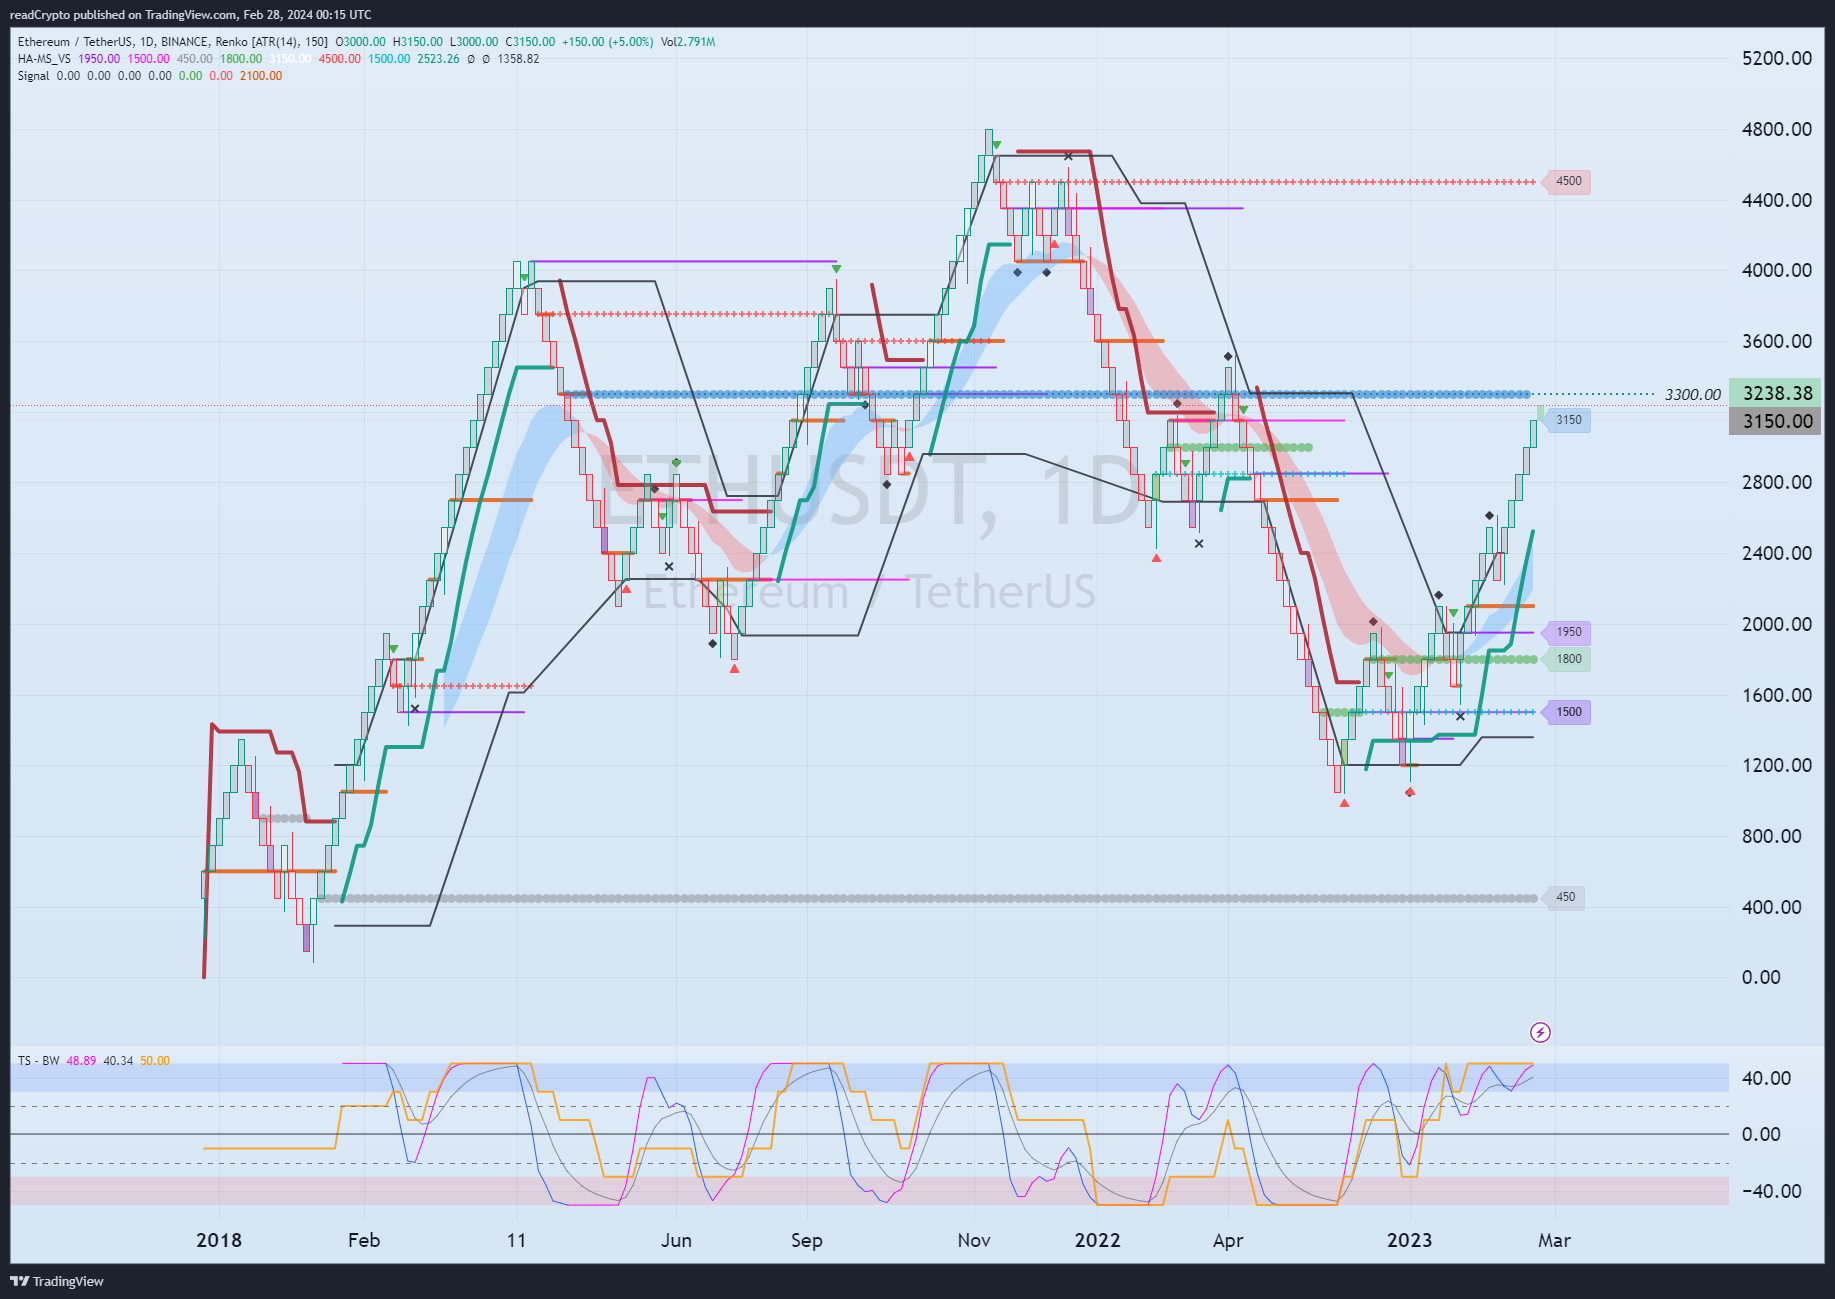Image resolution: width=1835 pixels, height=1299 pixels.
Task: Click the Sep label on time axis
Action: pos(807,1240)
